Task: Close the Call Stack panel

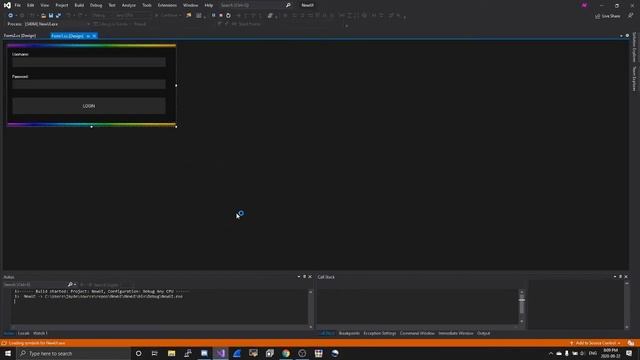Action: click(x=626, y=277)
